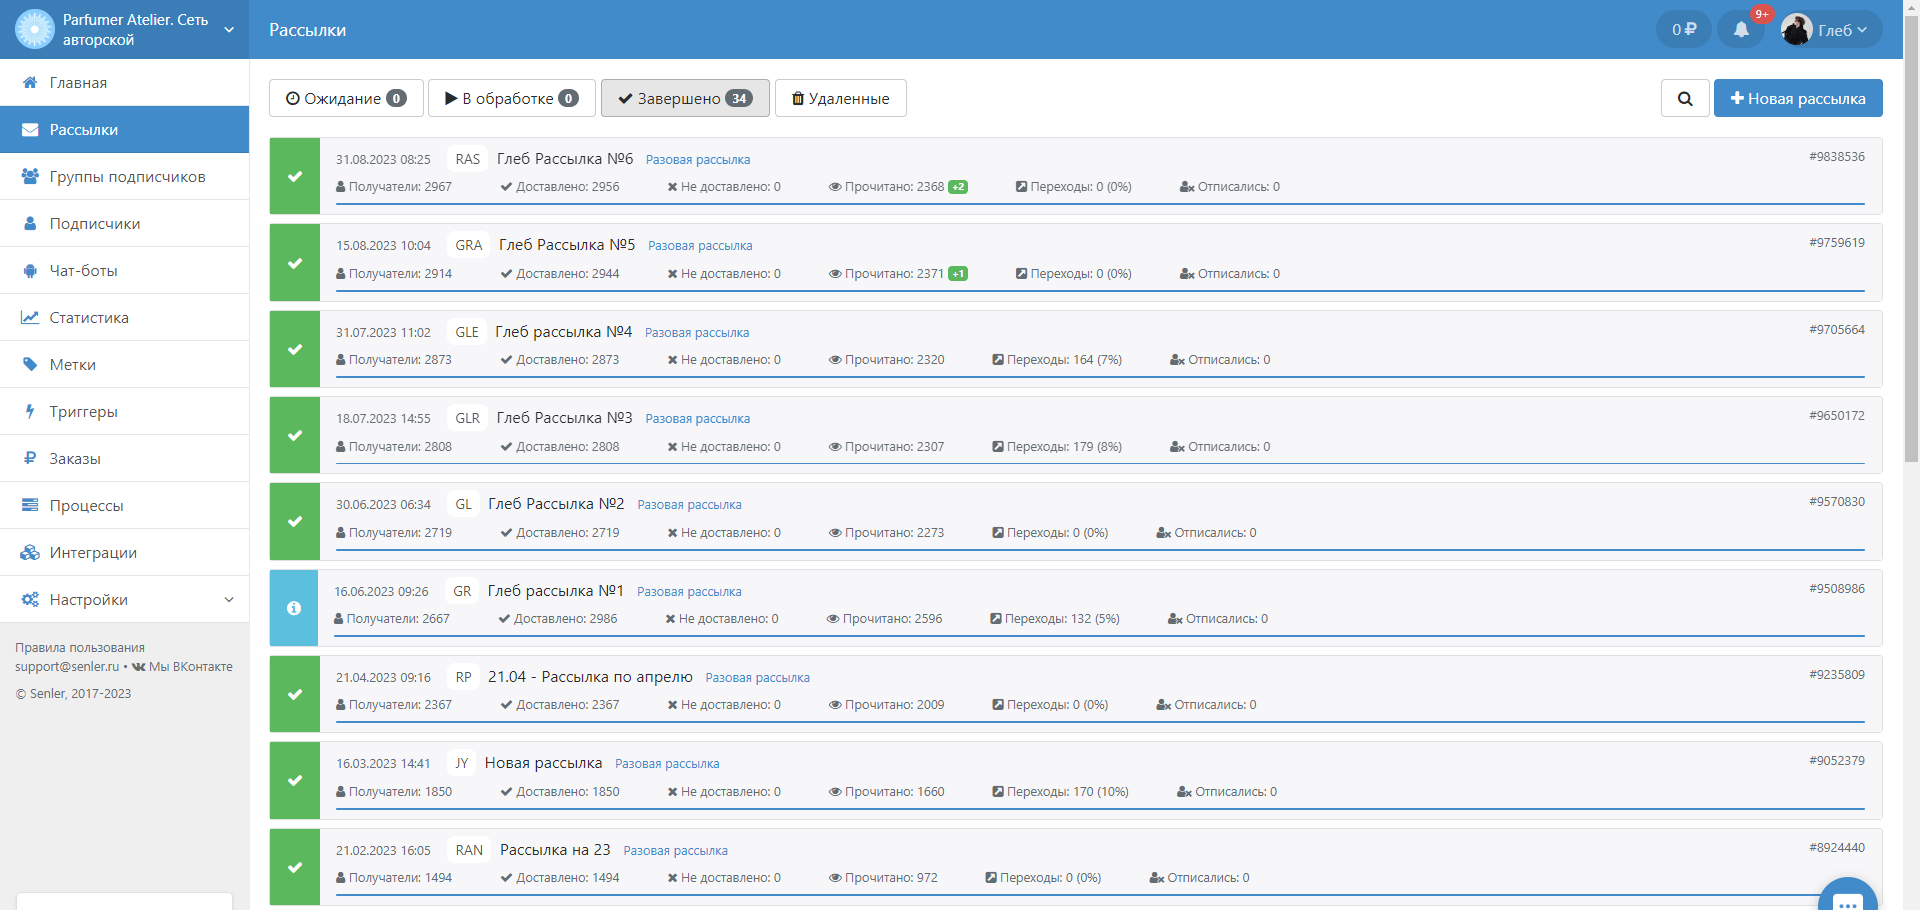1920x910 pixels.
Task: Click green check status of Новая рассылка row
Action: click(295, 780)
